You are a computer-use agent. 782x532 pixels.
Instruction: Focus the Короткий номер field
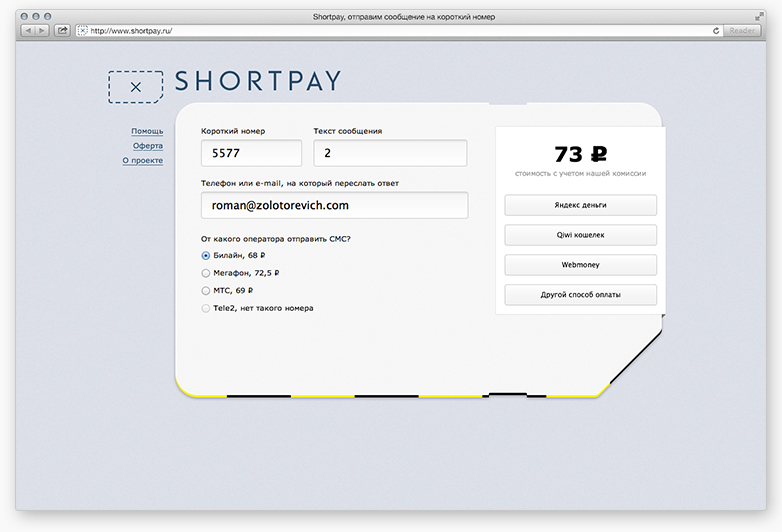click(251, 153)
